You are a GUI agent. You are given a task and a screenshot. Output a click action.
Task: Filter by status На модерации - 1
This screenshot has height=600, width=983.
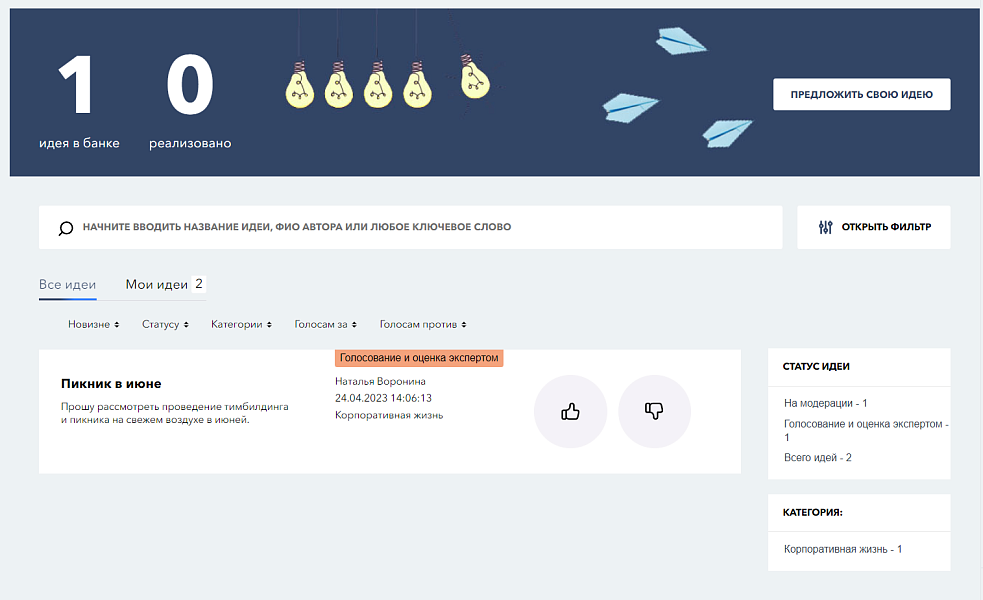825,403
